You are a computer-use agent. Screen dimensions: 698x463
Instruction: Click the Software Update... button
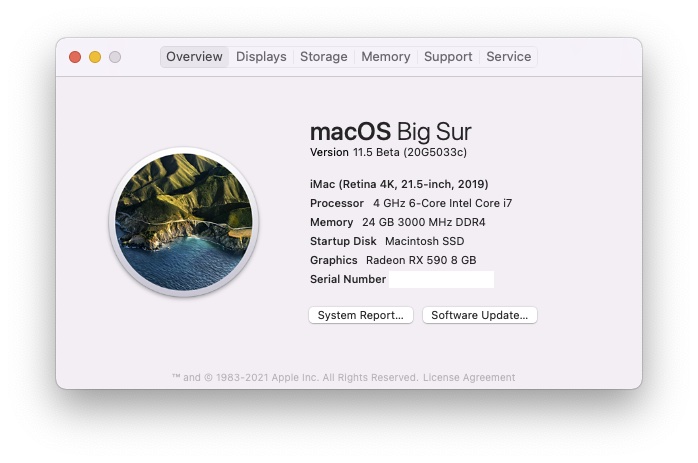(x=479, y=315)
